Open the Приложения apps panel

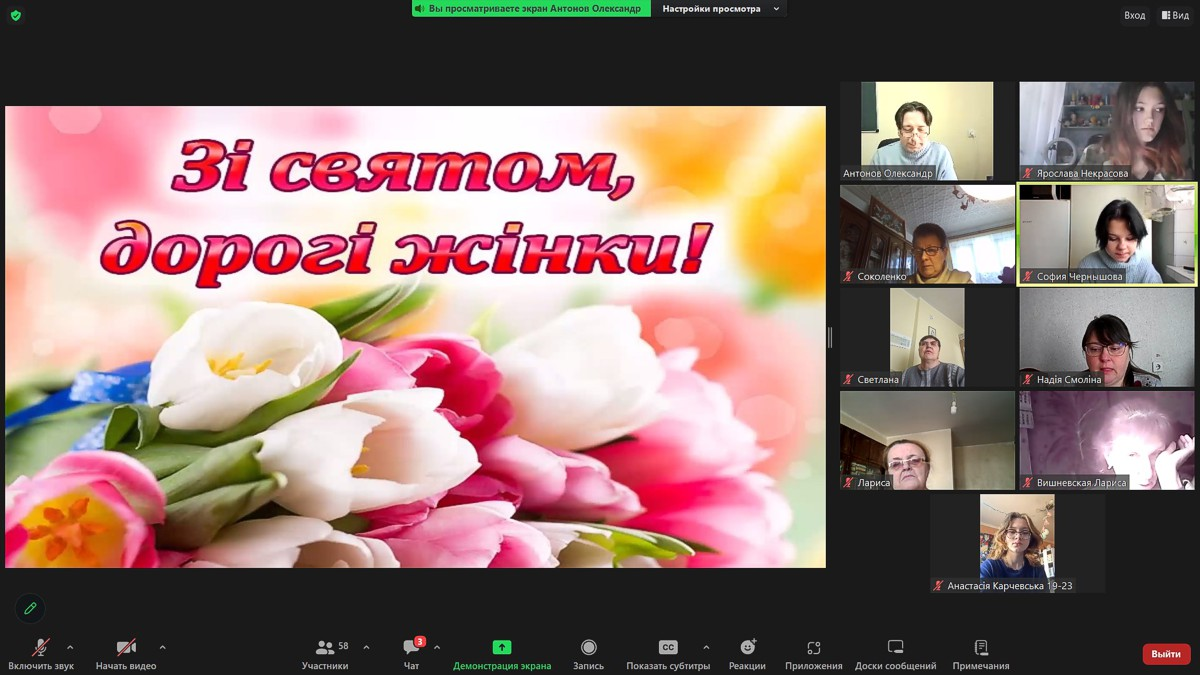[814, 655]
